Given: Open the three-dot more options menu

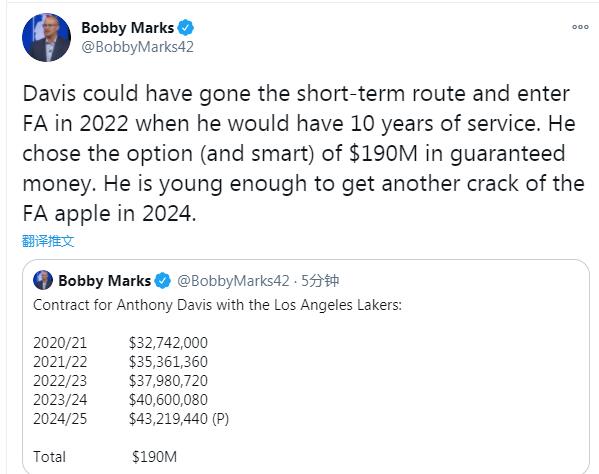Looking at the screenshot, I should [580, 27].
